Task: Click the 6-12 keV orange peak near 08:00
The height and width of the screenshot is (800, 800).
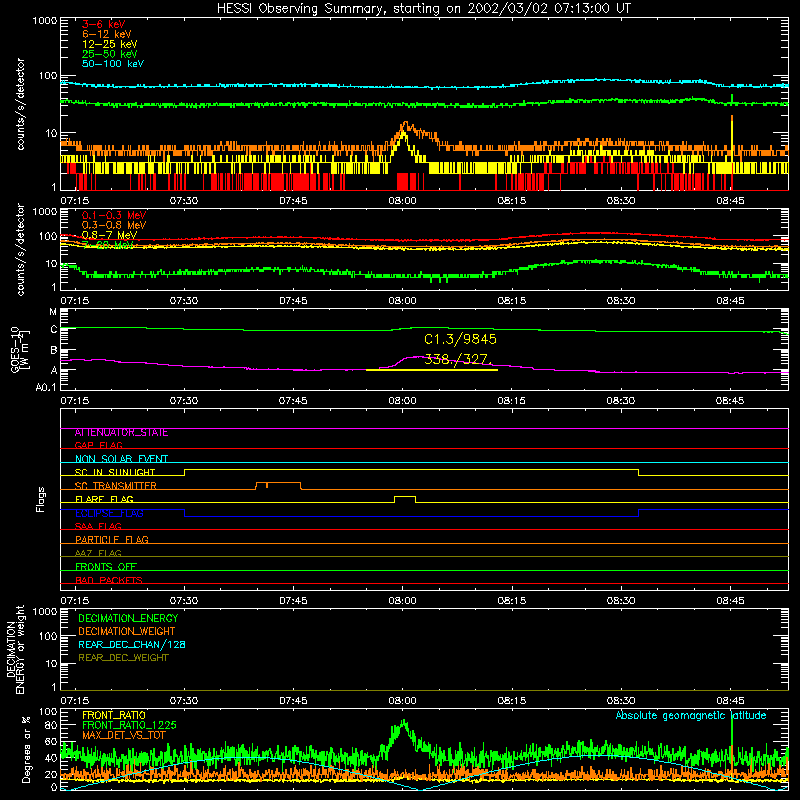Action: [406, 124]
